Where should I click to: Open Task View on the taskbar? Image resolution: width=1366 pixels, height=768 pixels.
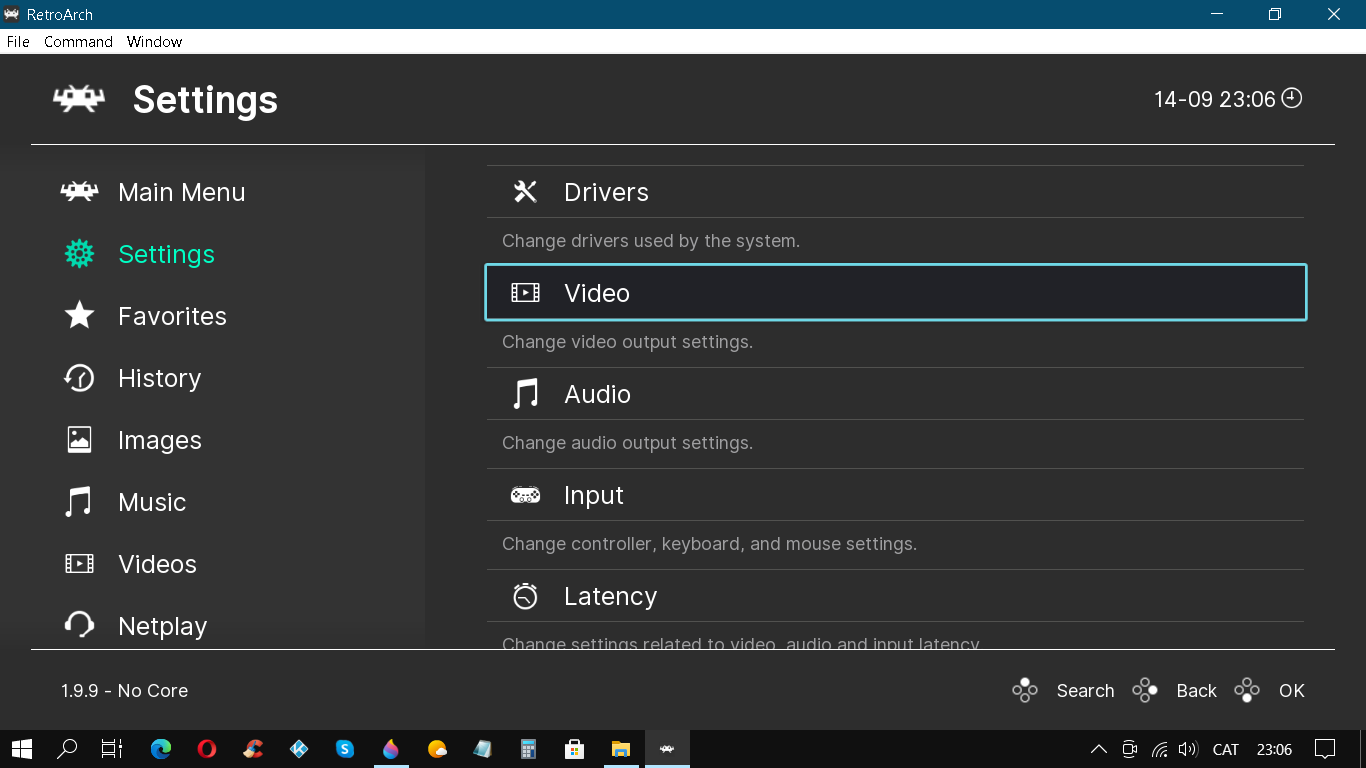click(112, 748)
